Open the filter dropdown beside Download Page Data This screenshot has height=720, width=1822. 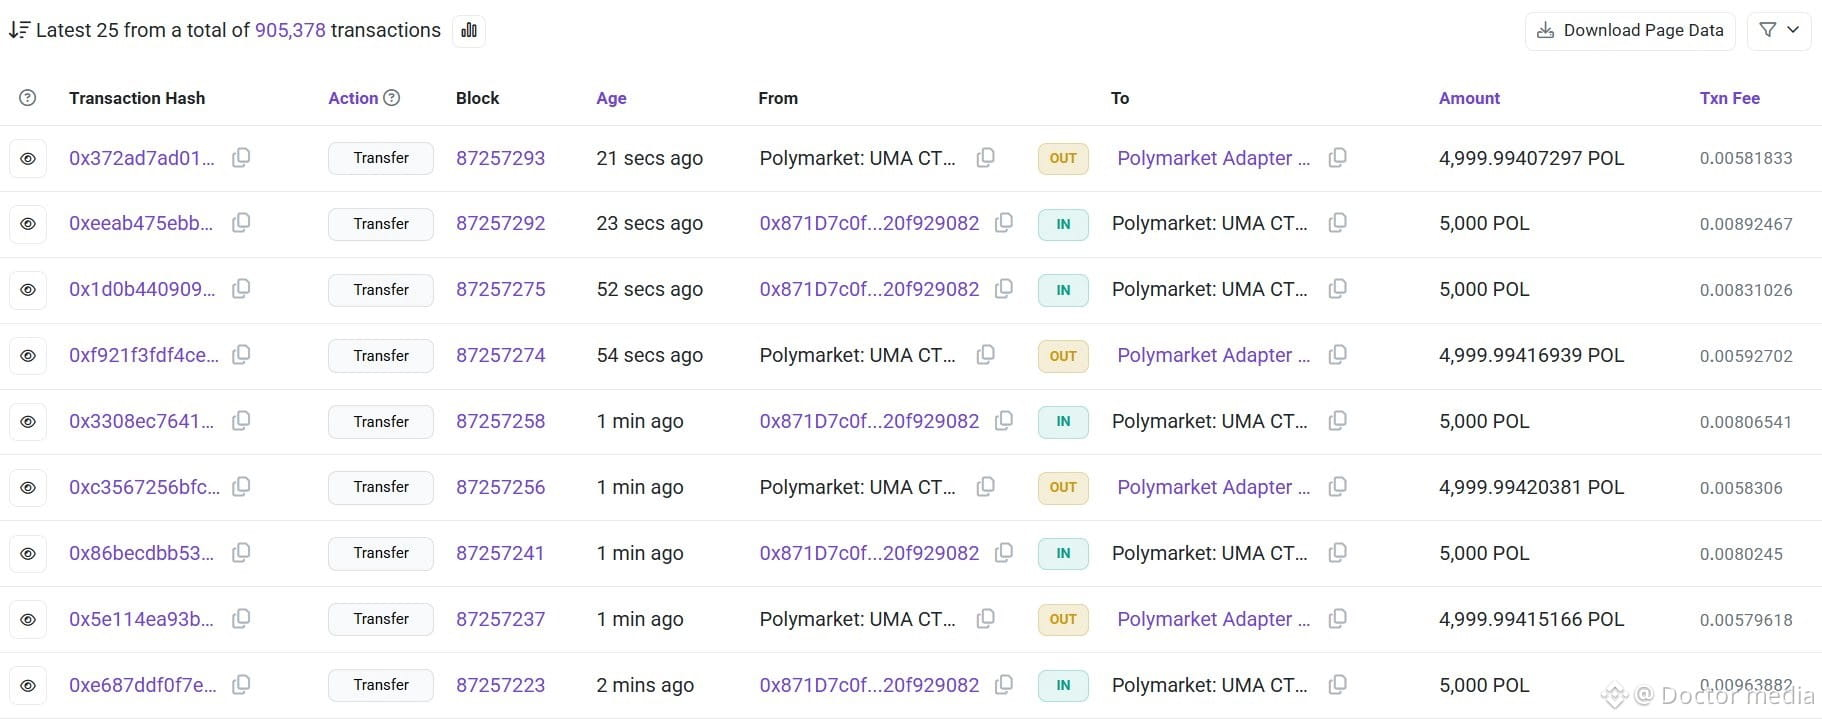(x=1779, y=30)
